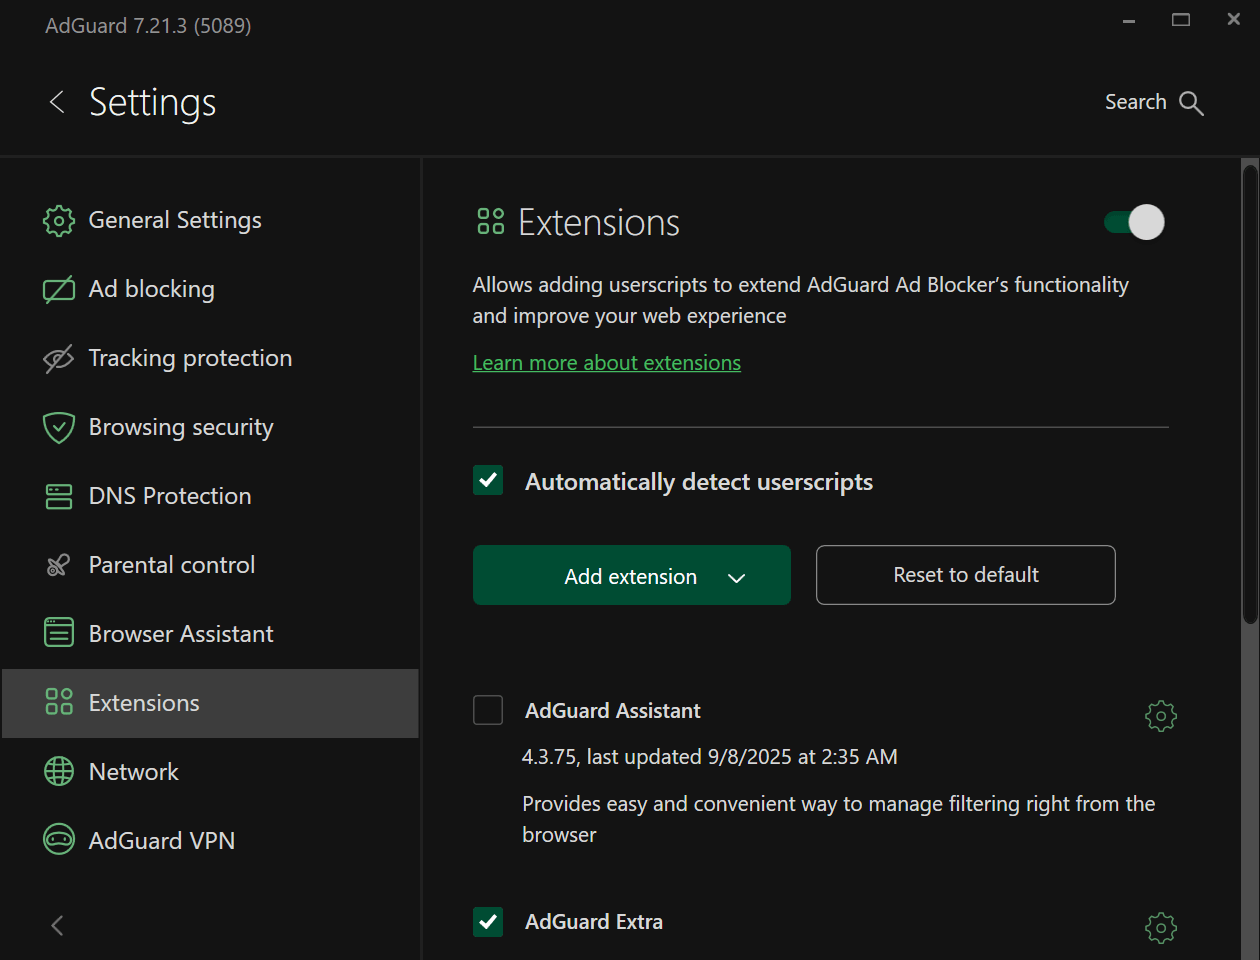The height and width of the screenshot is (960, 1260).
Task: Go to Ad blocking settings
Action: 210,290
